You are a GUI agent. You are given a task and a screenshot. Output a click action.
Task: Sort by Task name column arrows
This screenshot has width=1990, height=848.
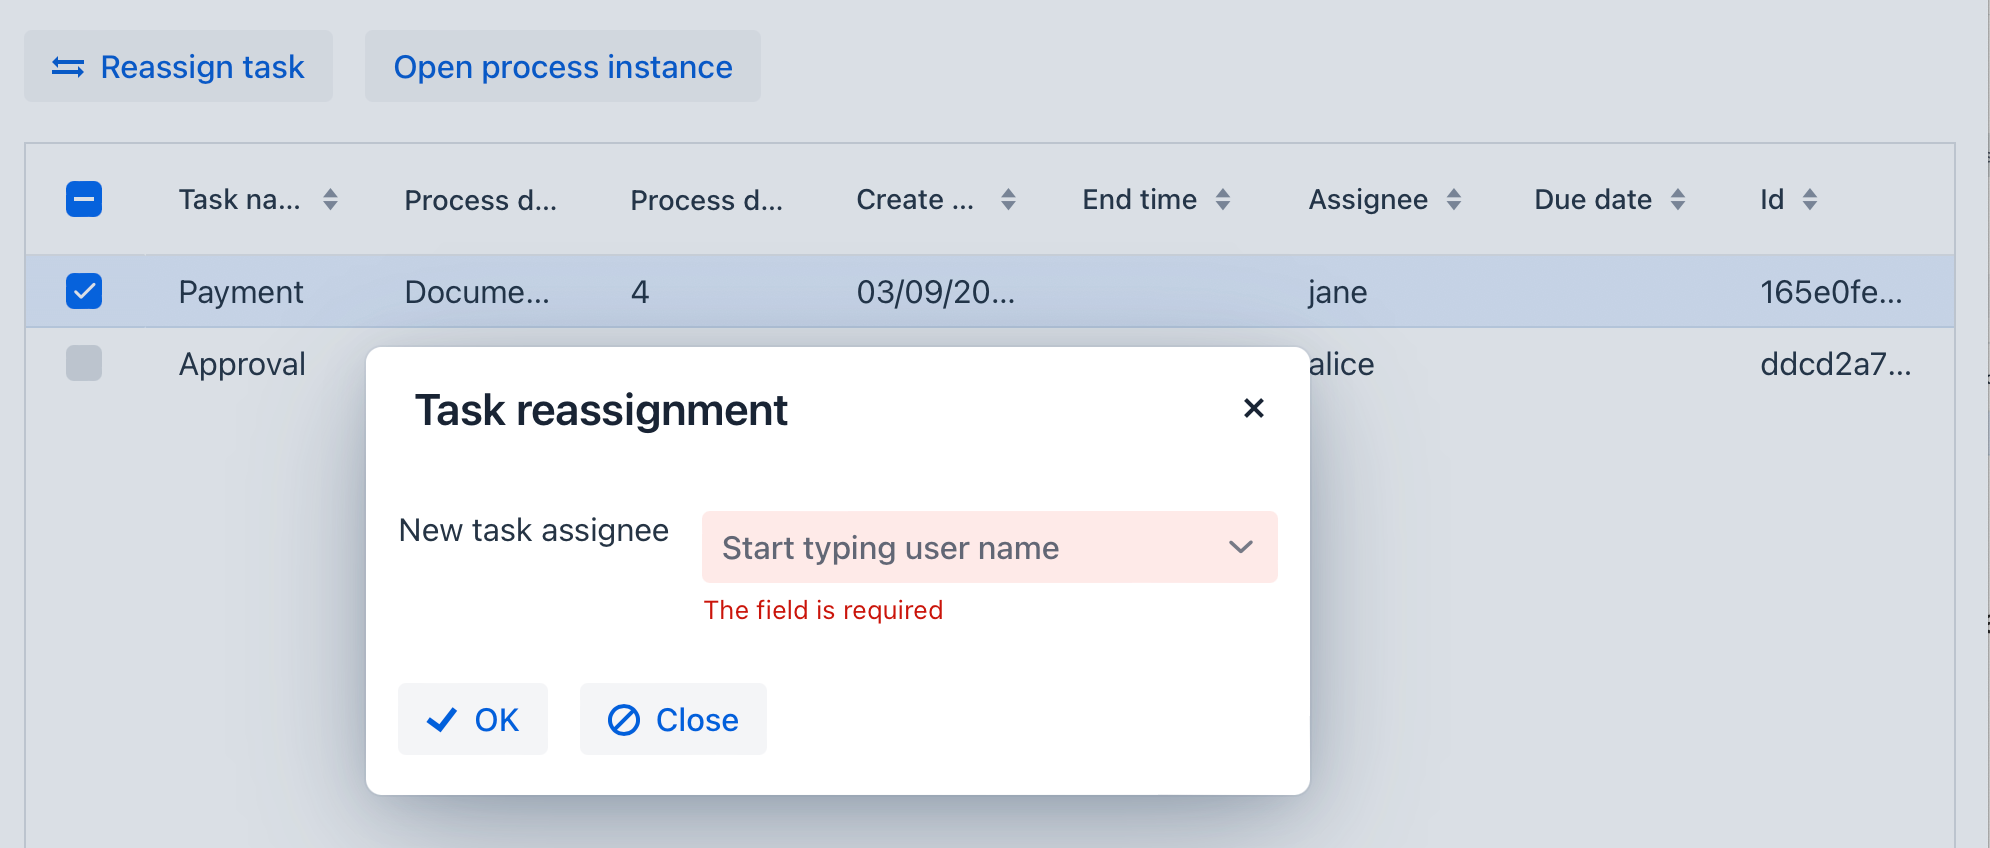[x=330, y=200]
